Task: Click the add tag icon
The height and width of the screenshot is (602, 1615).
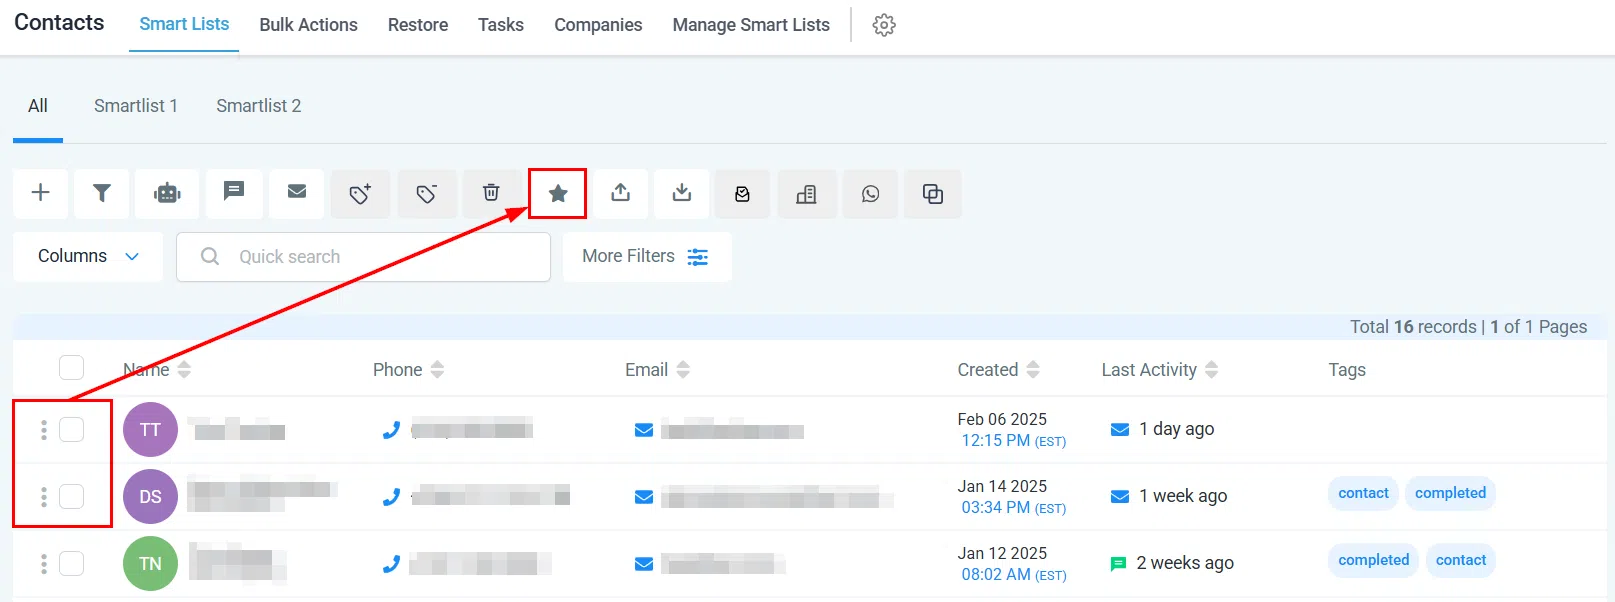Action: pos(361,193)
